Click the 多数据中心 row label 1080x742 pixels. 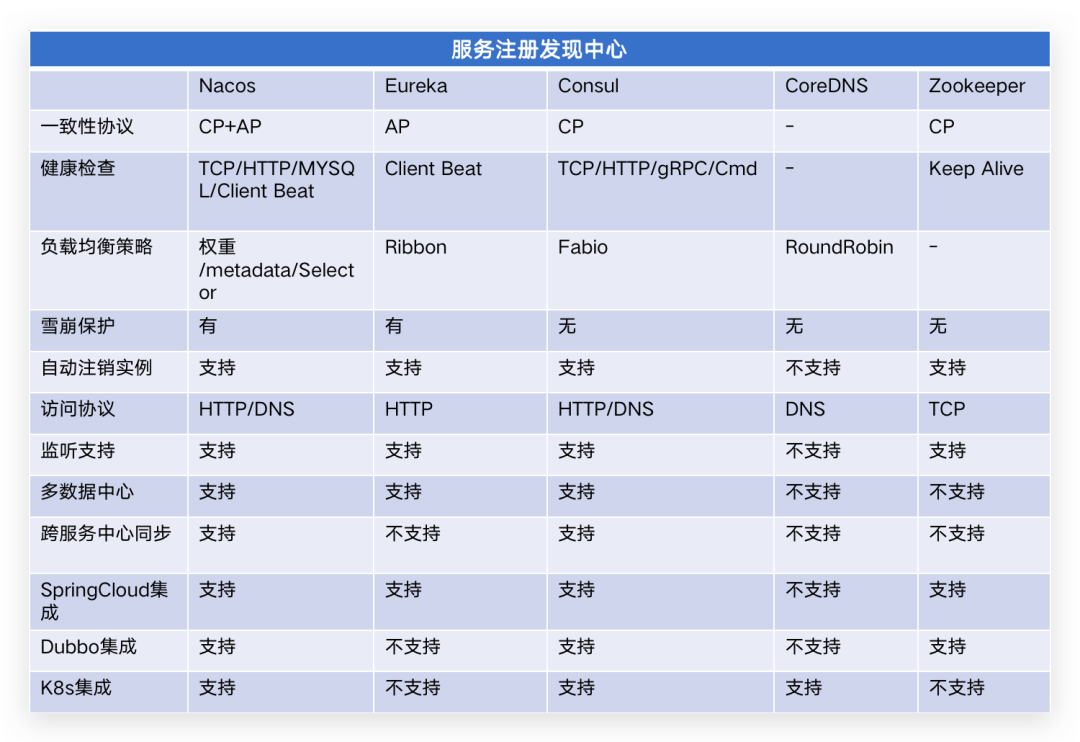(x=87, y=492)
